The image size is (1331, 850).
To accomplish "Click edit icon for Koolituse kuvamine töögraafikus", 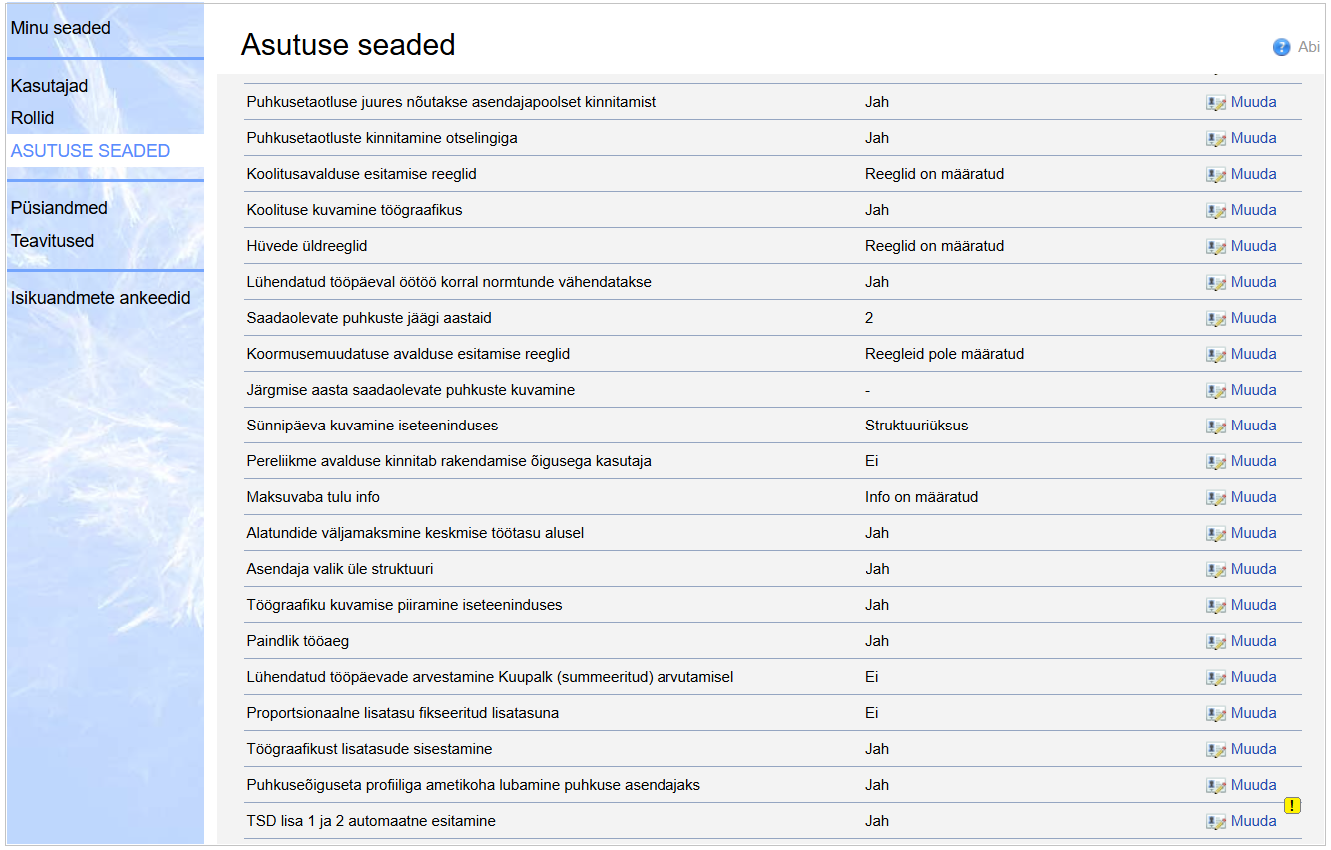I will click(x=1216, y=211).
